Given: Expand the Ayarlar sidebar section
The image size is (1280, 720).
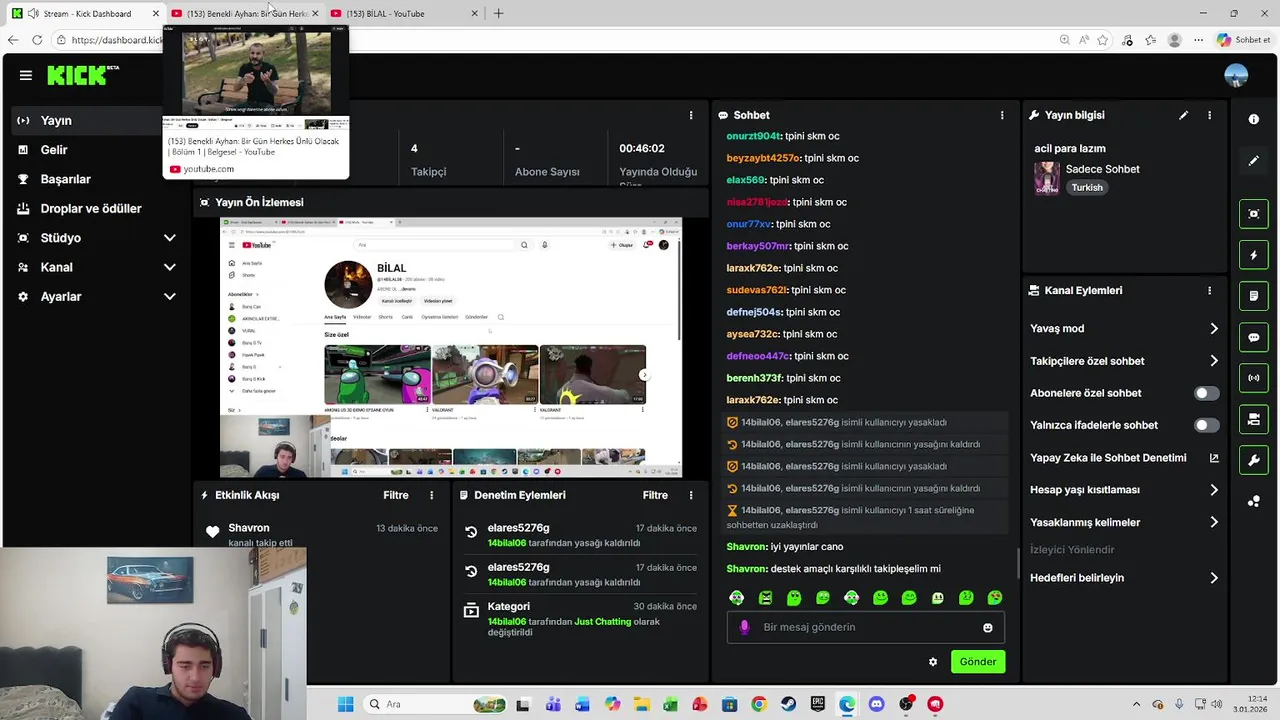Looking at the screenshot, I should [x=95, y=297].
